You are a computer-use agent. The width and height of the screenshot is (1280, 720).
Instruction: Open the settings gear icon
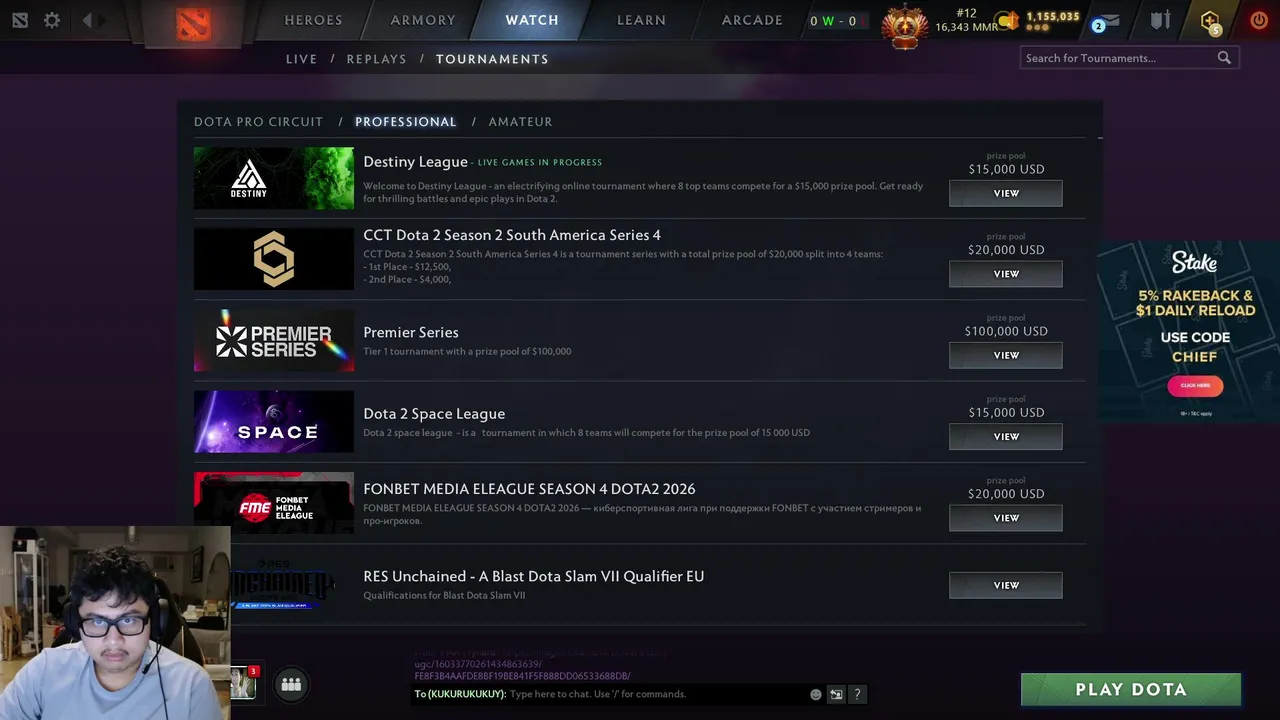point(52,20)
